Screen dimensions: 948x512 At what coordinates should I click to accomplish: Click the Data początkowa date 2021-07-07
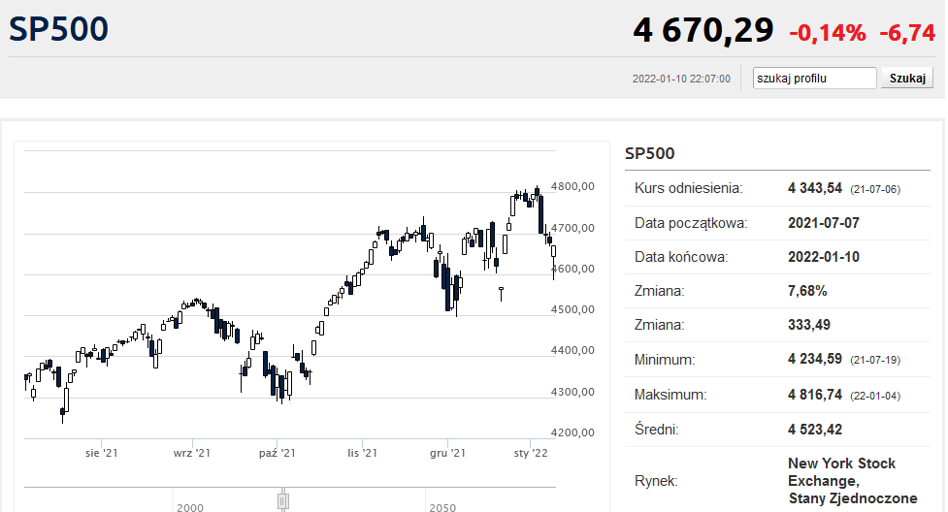tap(823, 222)
